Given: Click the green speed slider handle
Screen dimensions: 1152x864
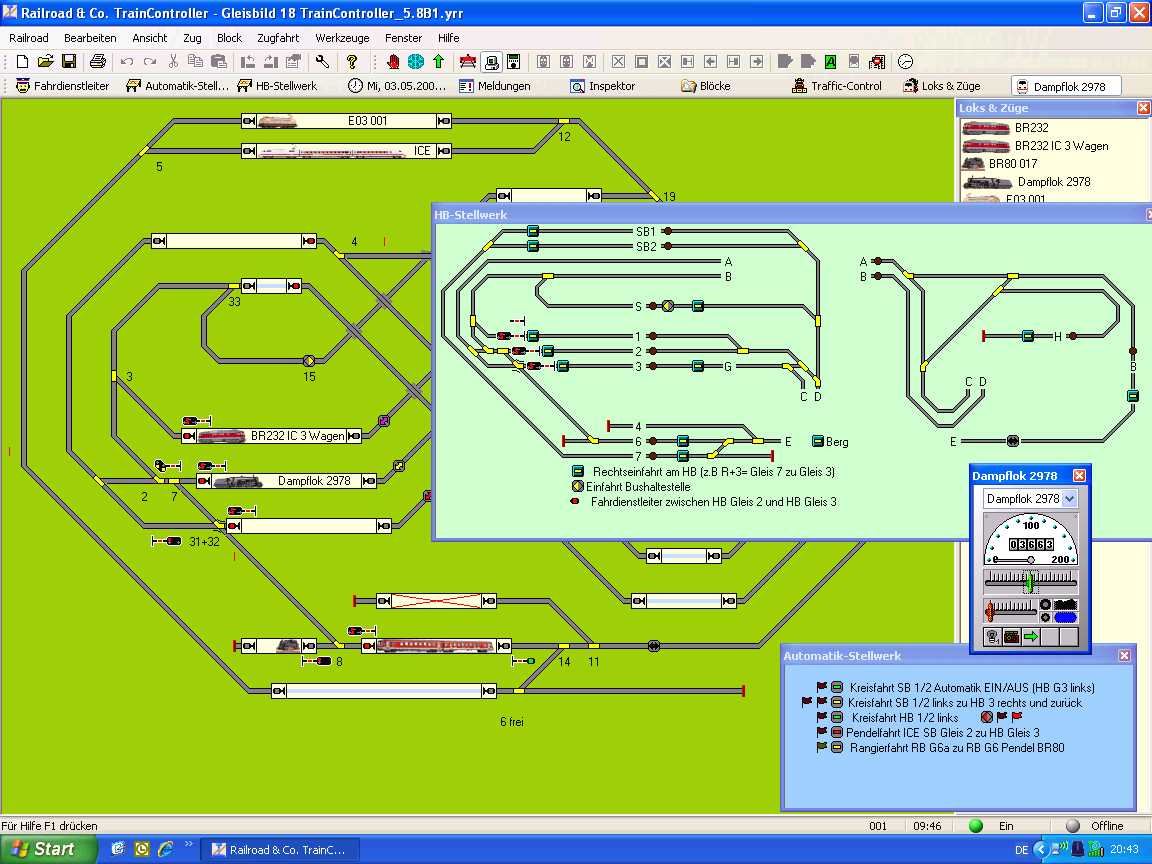Looking at the screenshot, I should coord(1027,581).
